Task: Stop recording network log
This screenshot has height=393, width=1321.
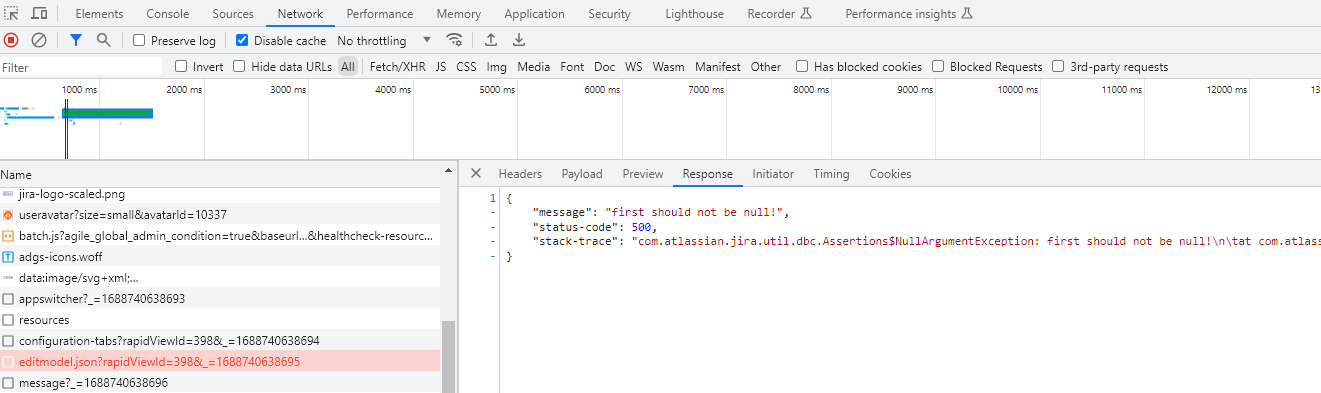Action: [x=11, y=40]
